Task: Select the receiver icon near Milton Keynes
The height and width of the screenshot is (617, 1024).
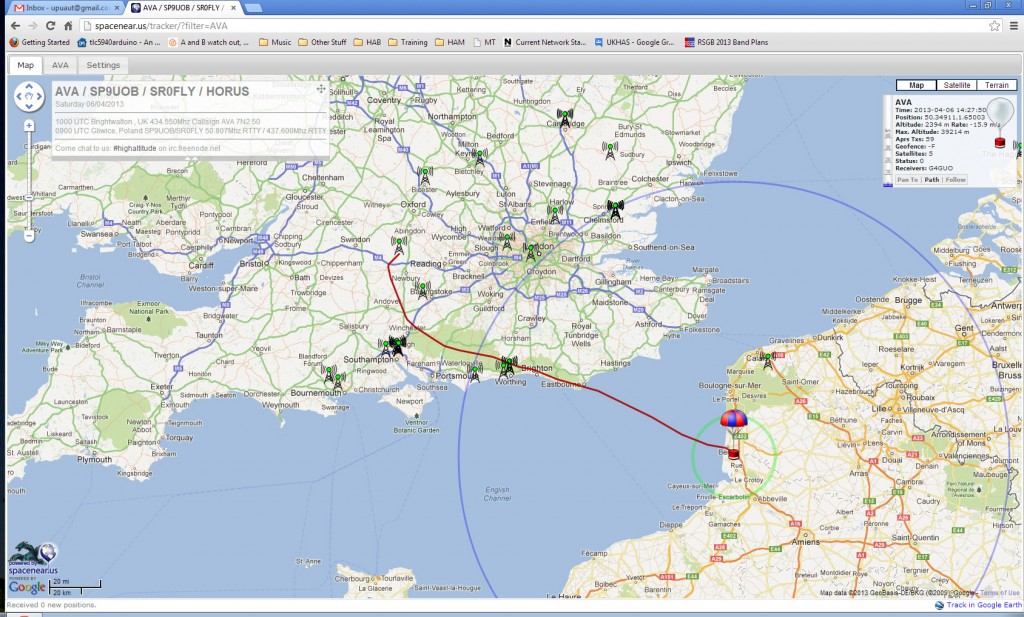Action: point(480,157)
